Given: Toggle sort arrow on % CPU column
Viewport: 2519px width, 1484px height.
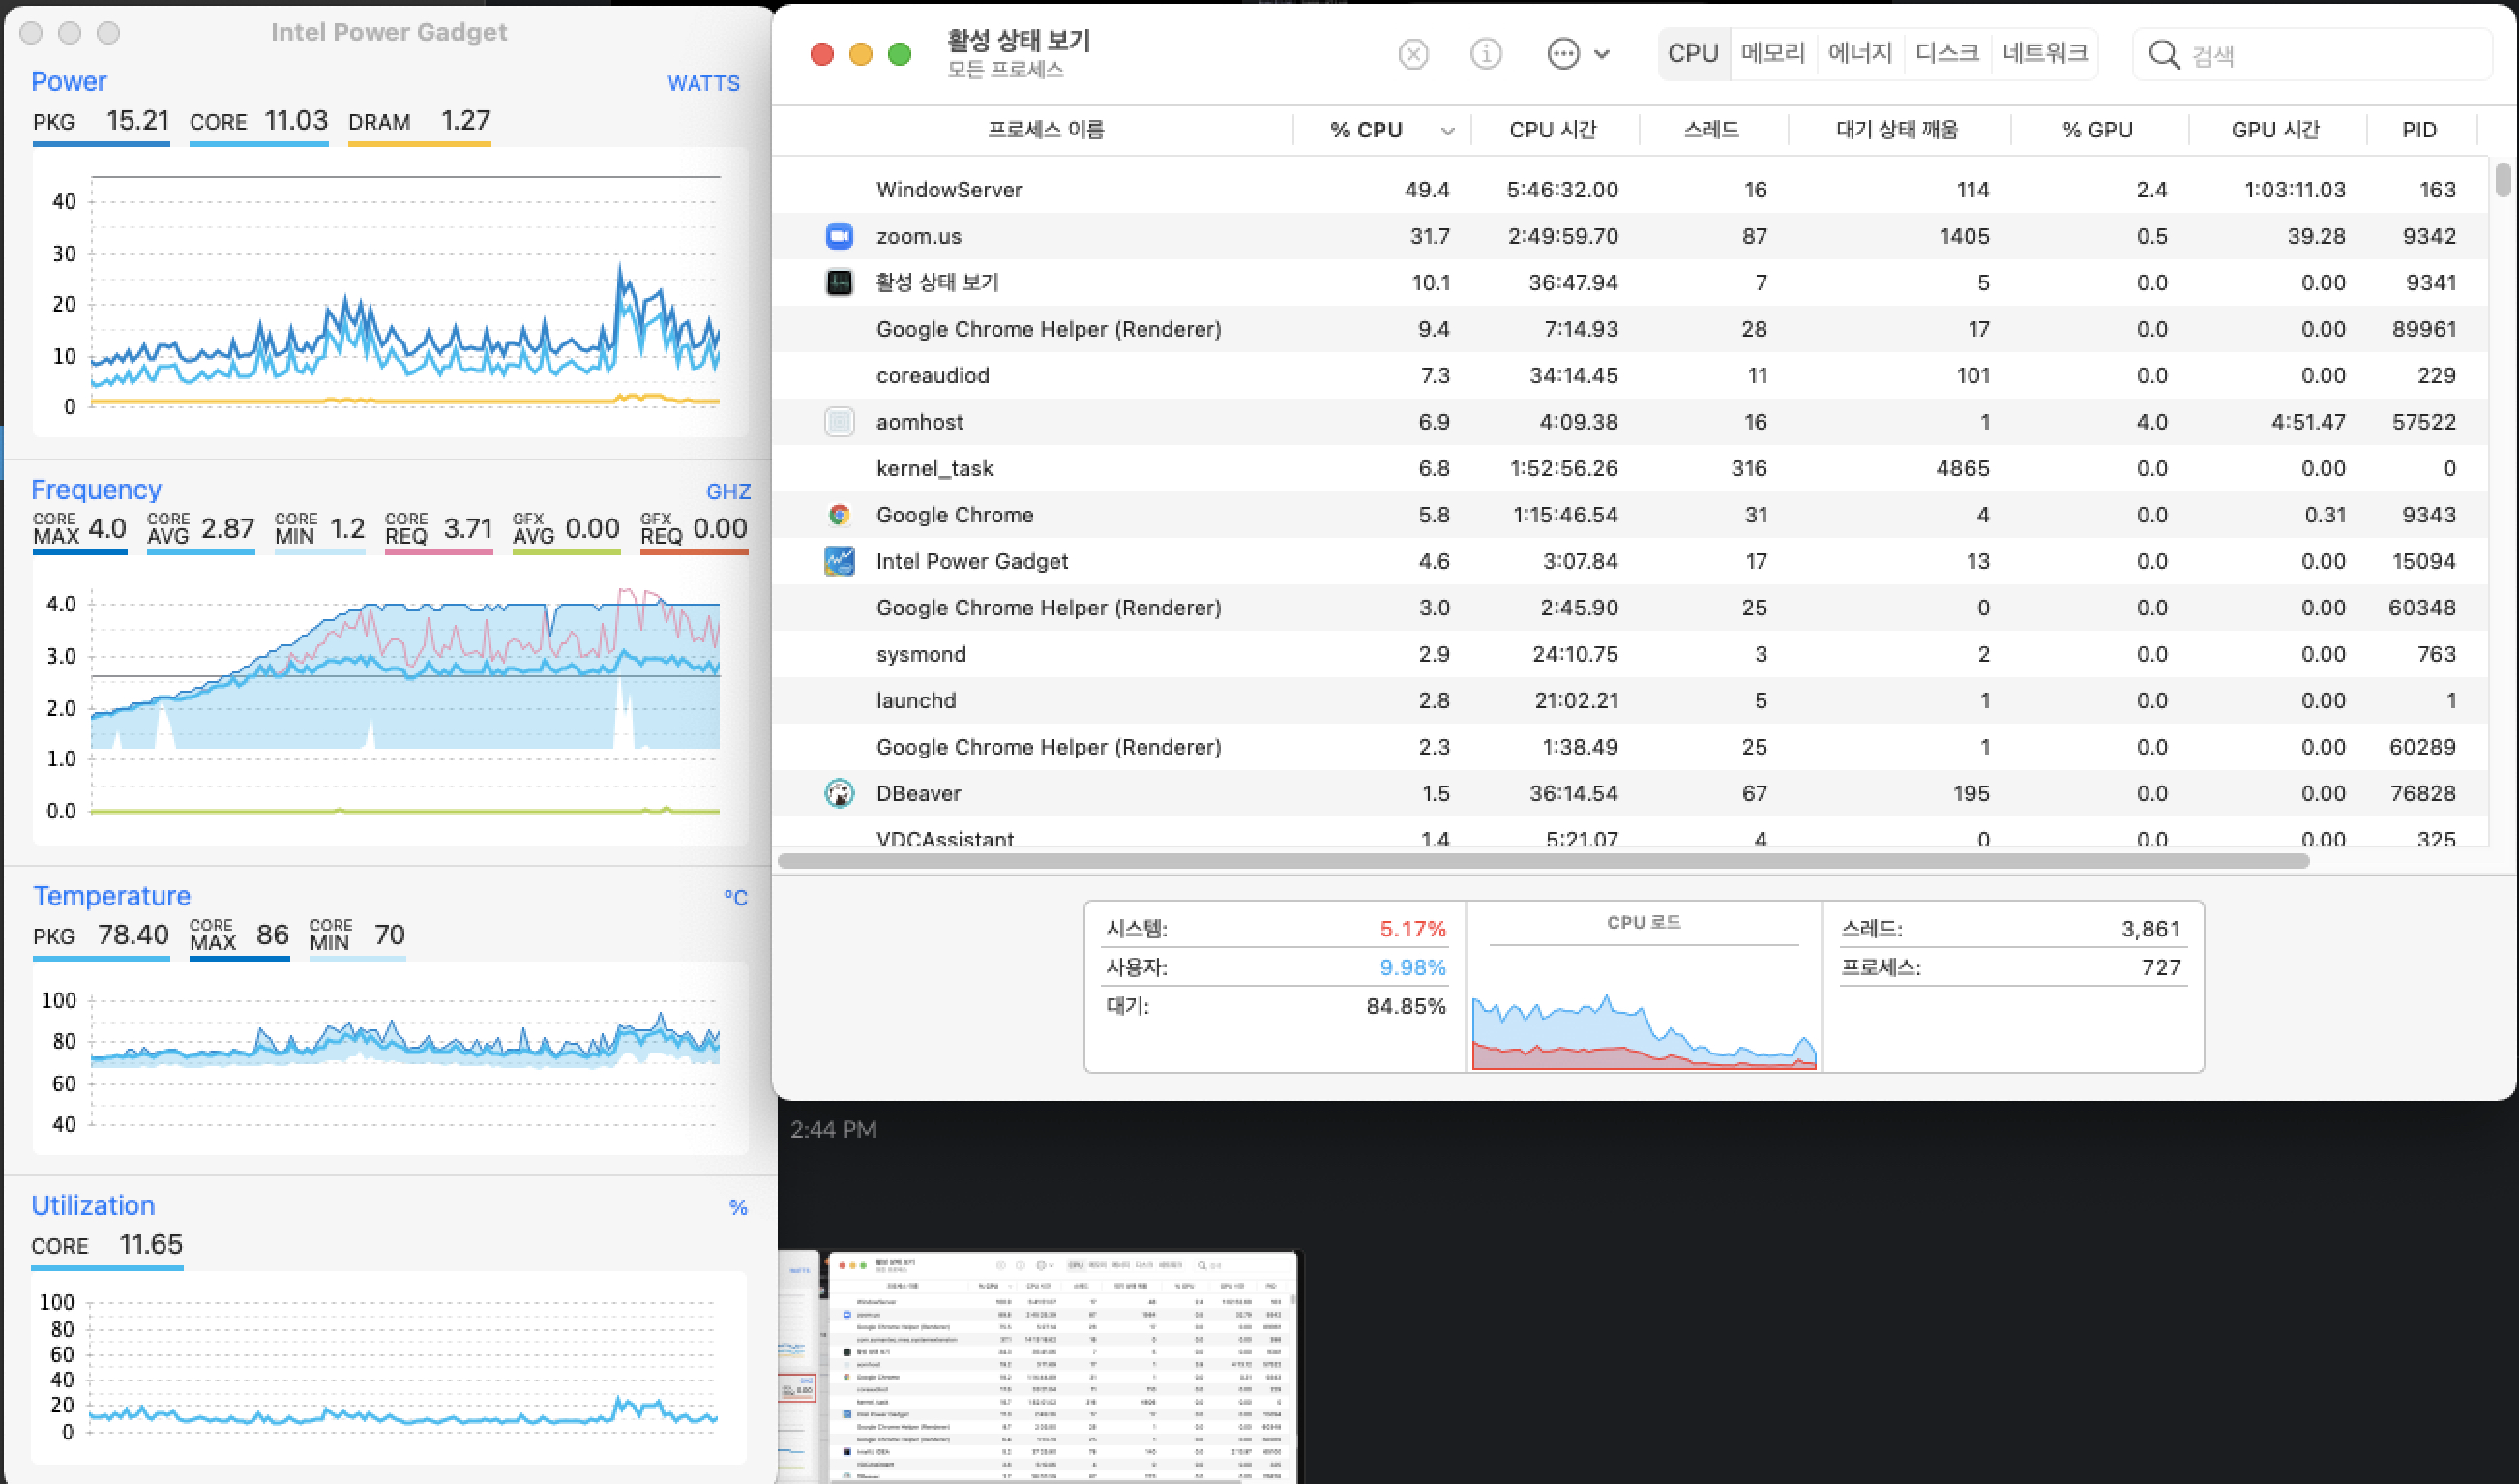Looking at the screenshot, I should point(1447,131).
